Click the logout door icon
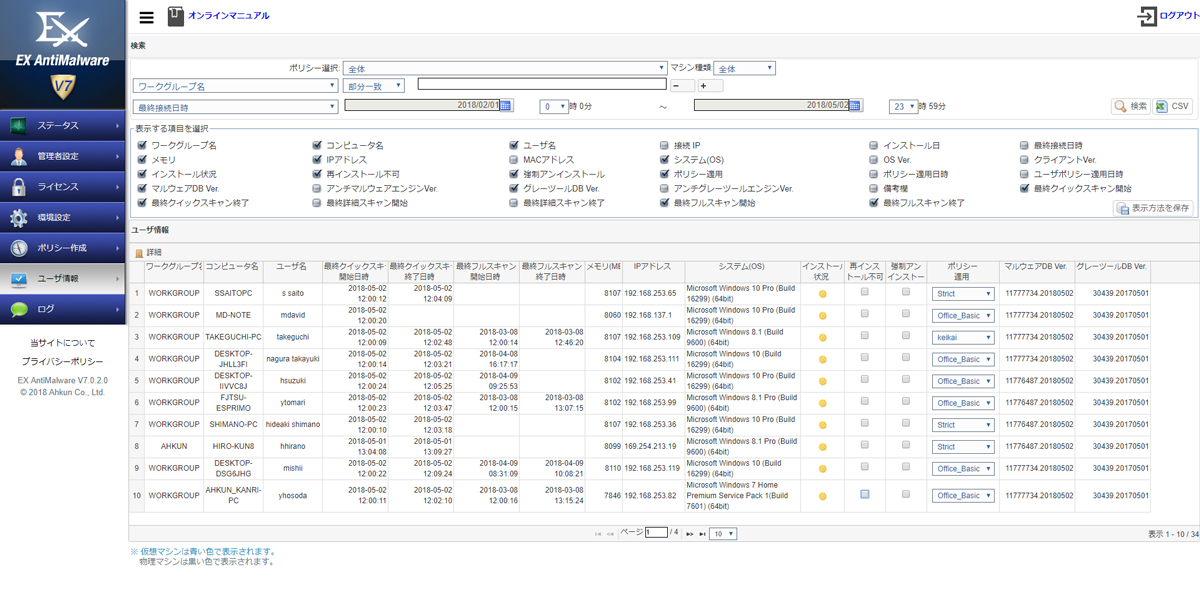This screenshot has height=591, width=1200. point(1147,16)
